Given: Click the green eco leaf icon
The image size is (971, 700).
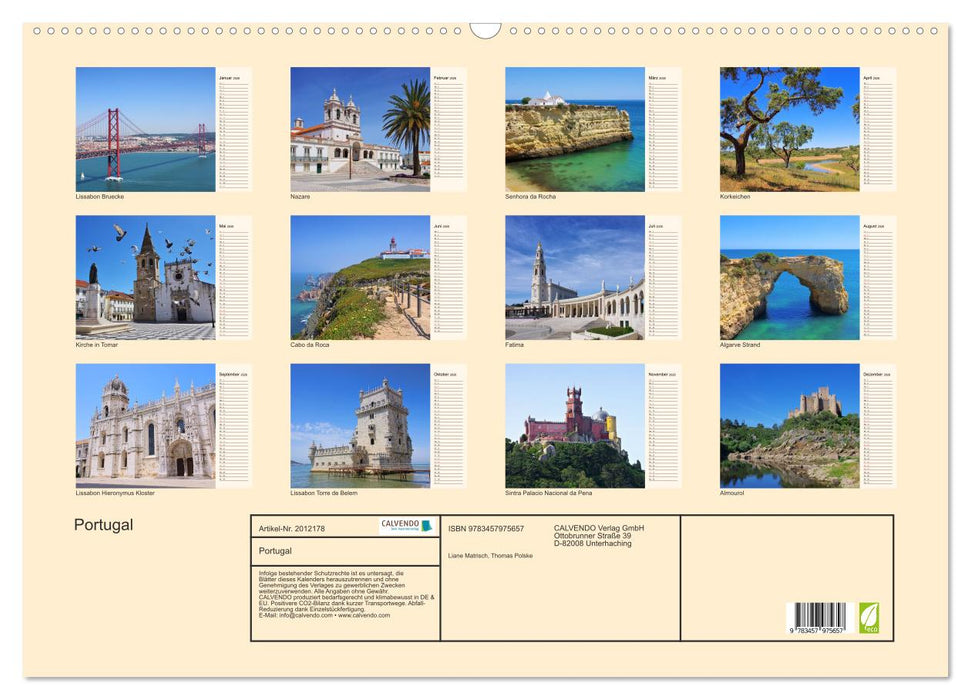Looking at the screenshot, I should click(x=869, y=617).
